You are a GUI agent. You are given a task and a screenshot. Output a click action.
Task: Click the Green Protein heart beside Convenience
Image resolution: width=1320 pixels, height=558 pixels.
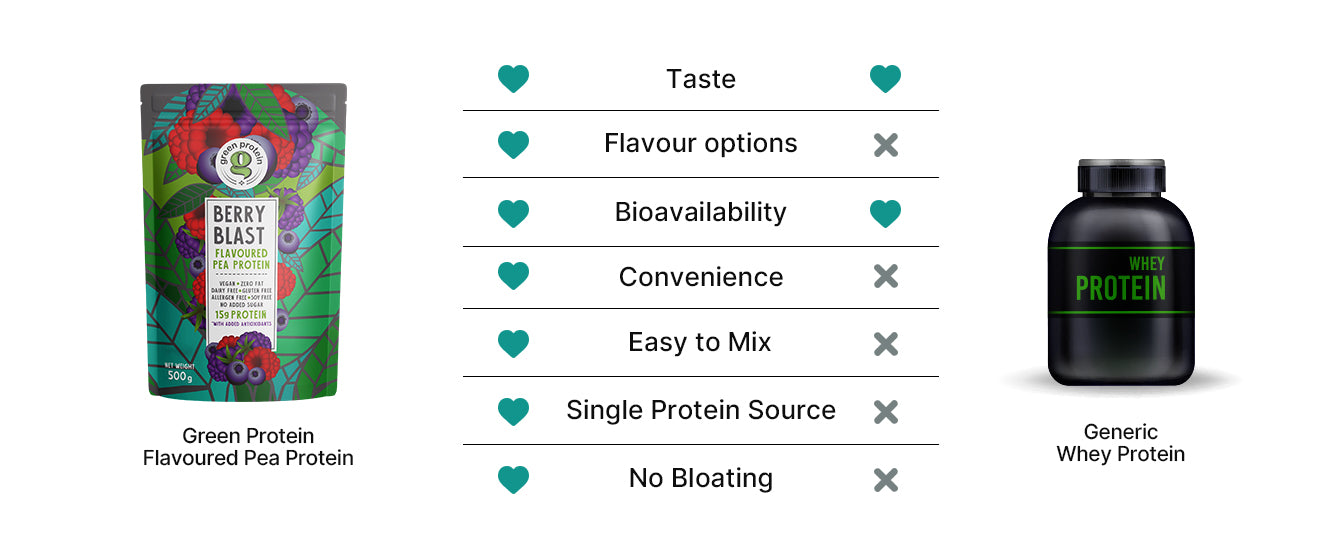coord(513,277)
